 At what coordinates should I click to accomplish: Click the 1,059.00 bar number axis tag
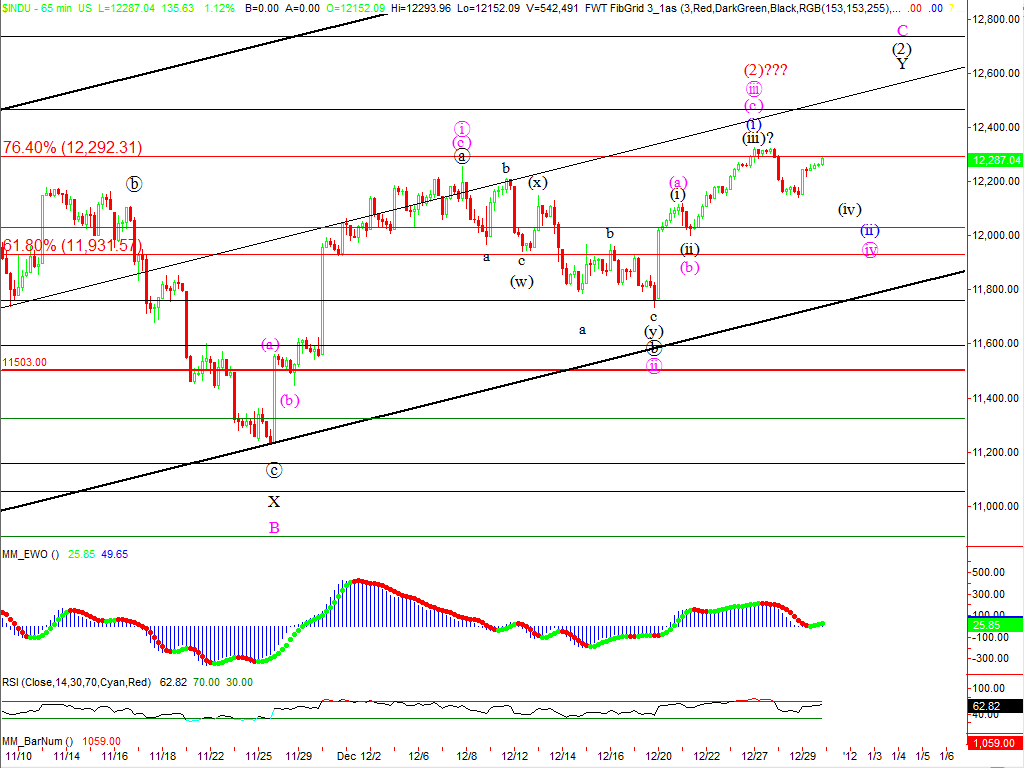(x=994, y=741)
